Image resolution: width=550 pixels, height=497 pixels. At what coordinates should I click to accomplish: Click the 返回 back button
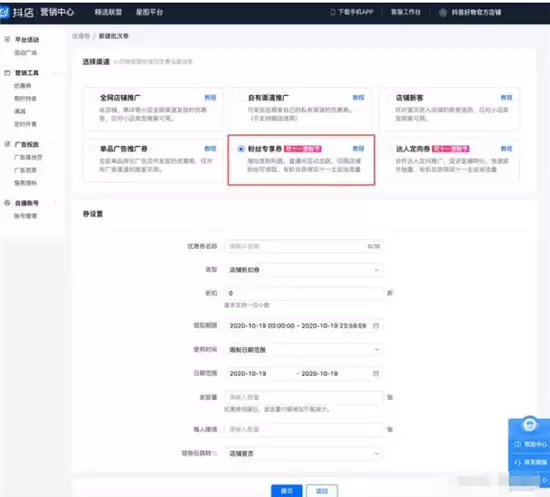(322, 491)
